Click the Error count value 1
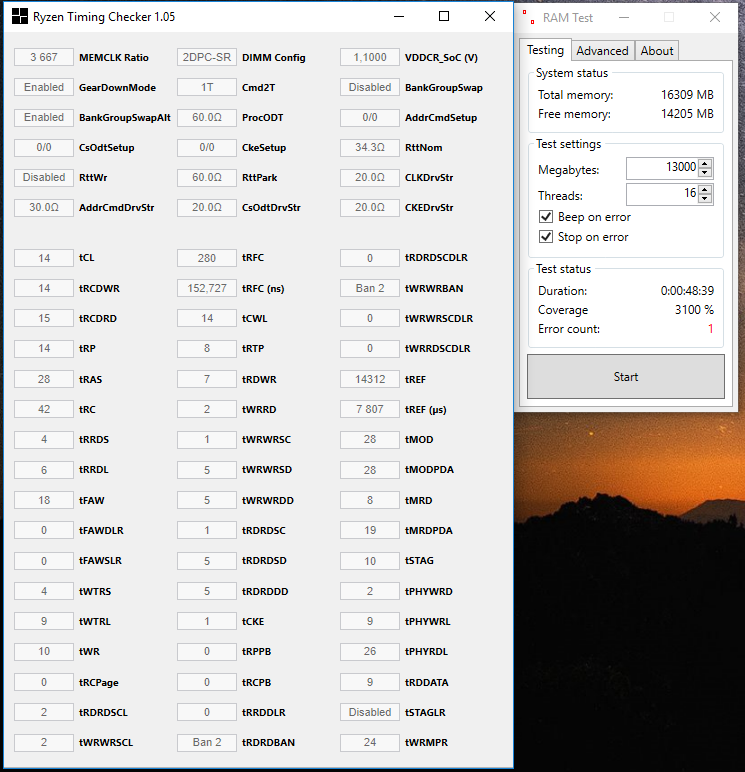 pos(711,328)
